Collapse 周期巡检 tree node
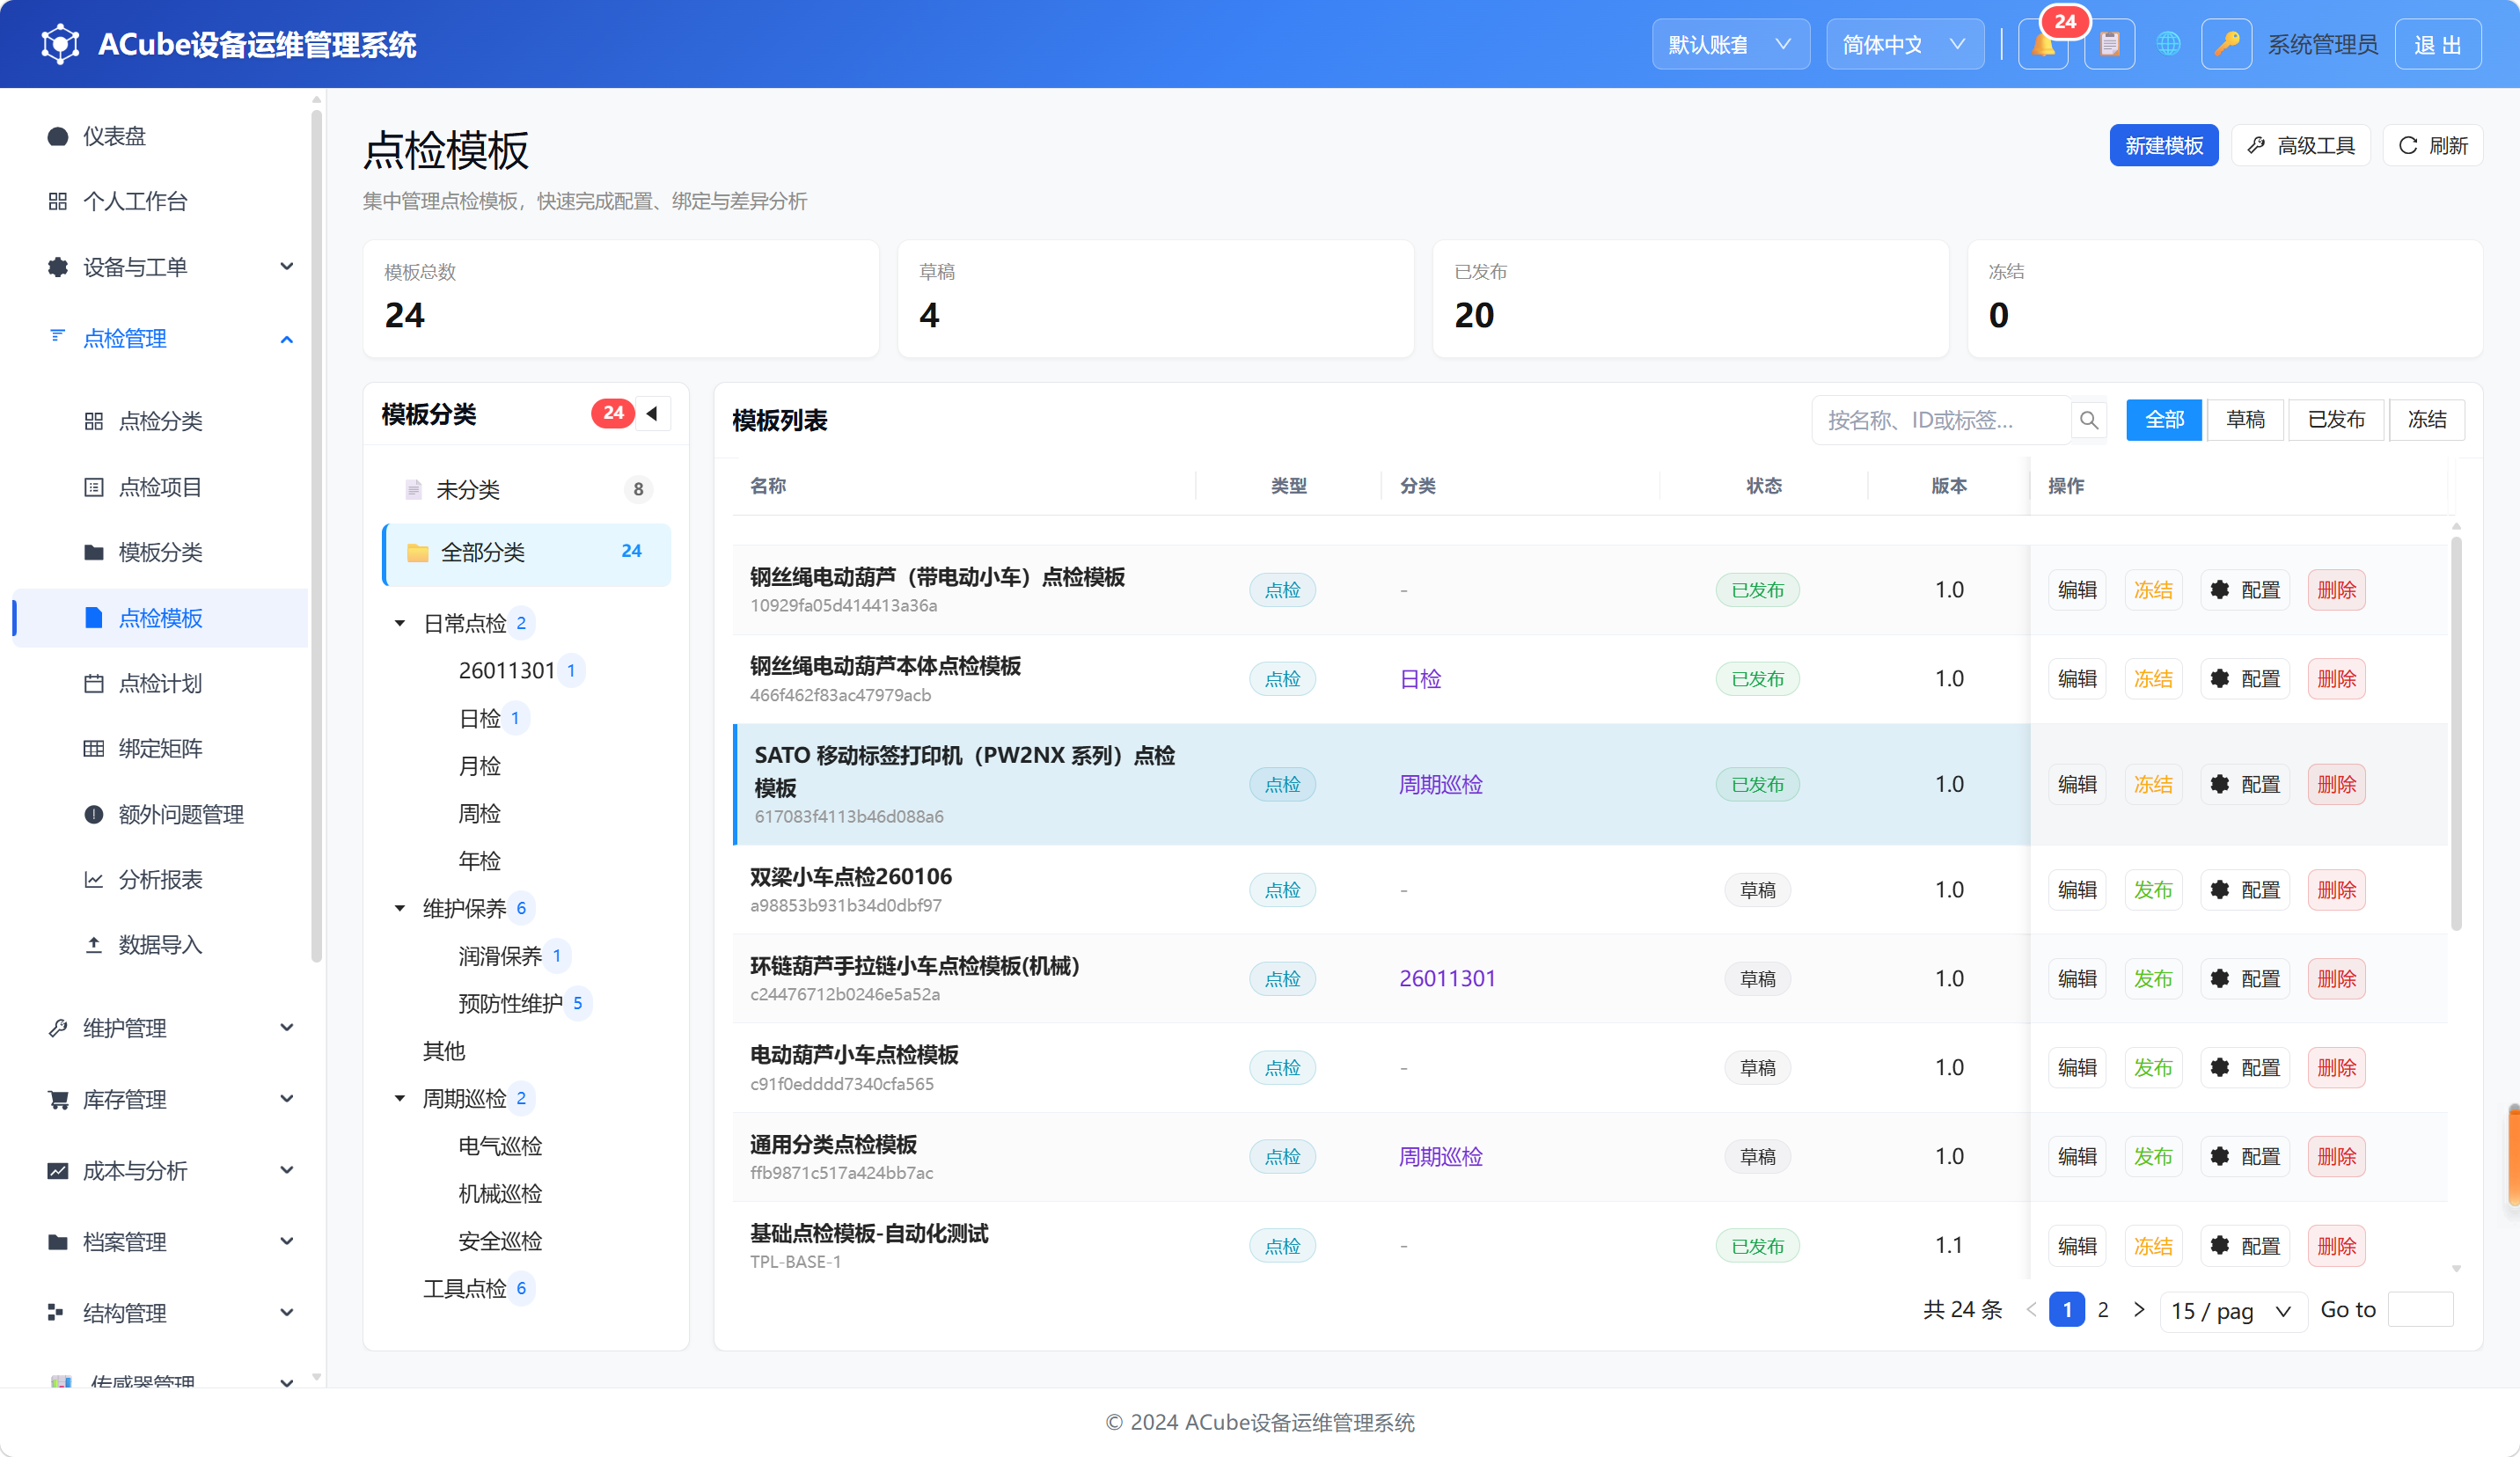 click(400, 1098)
